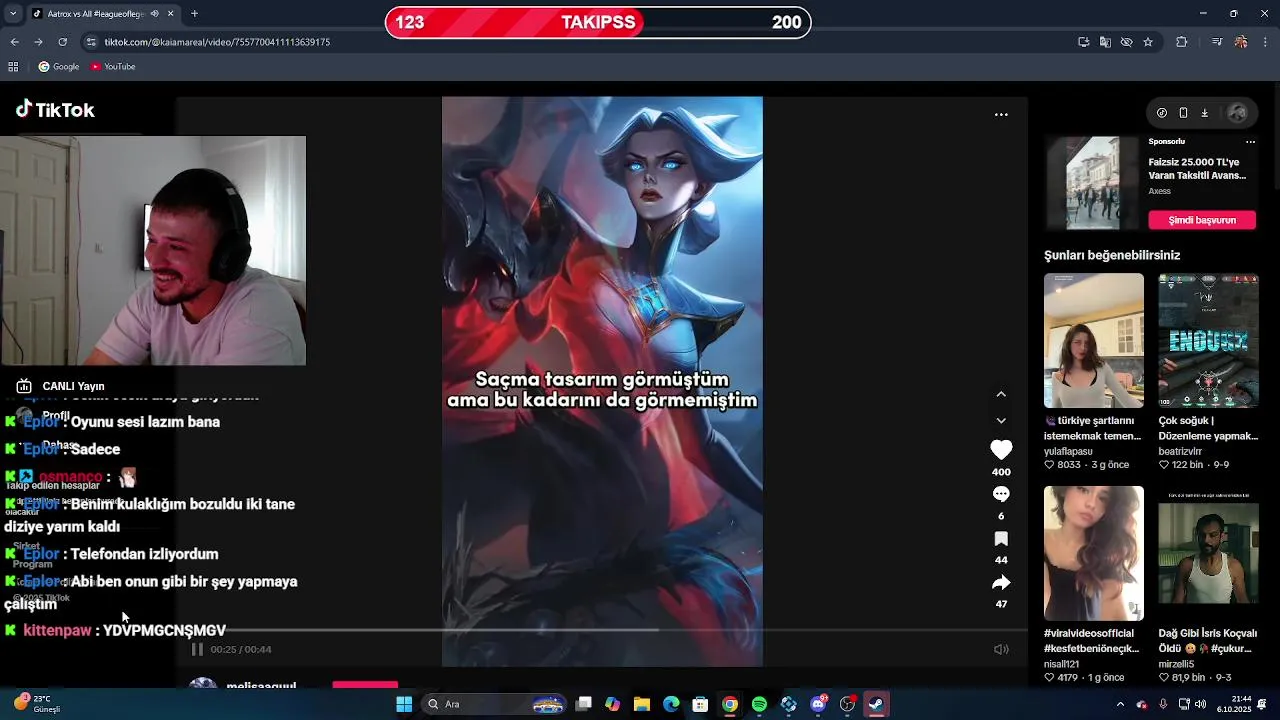Open Spotify from the taskbar
This screenshot has width=1280, height=720.
(x=759, y=704)
